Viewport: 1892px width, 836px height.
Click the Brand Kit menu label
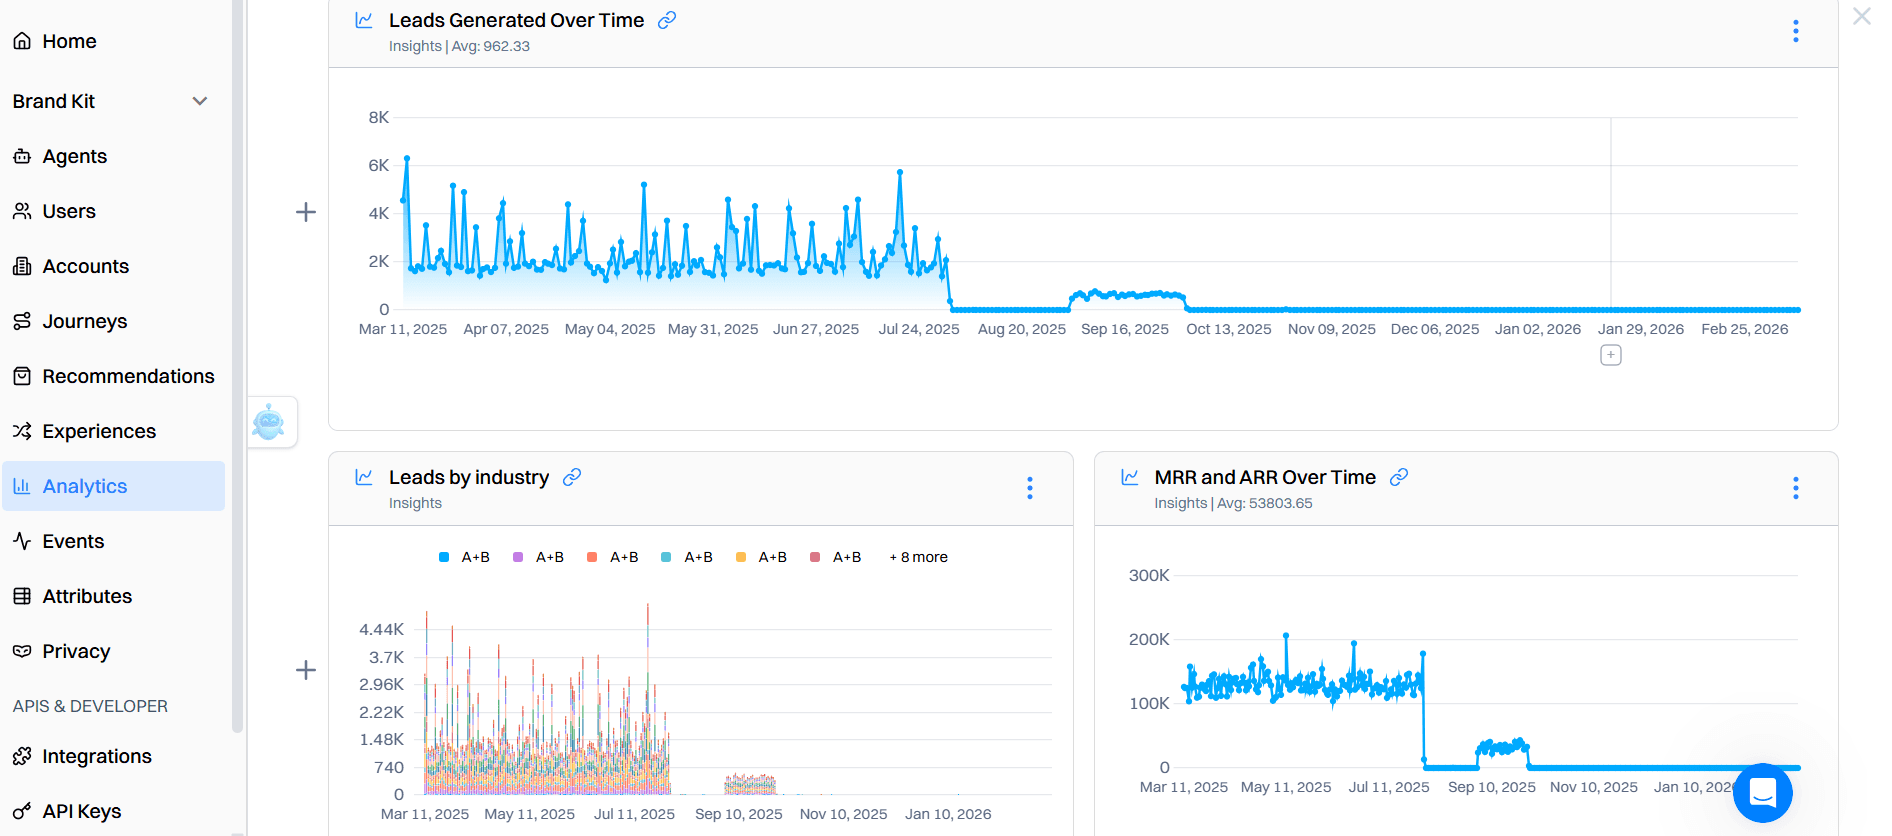54,101
